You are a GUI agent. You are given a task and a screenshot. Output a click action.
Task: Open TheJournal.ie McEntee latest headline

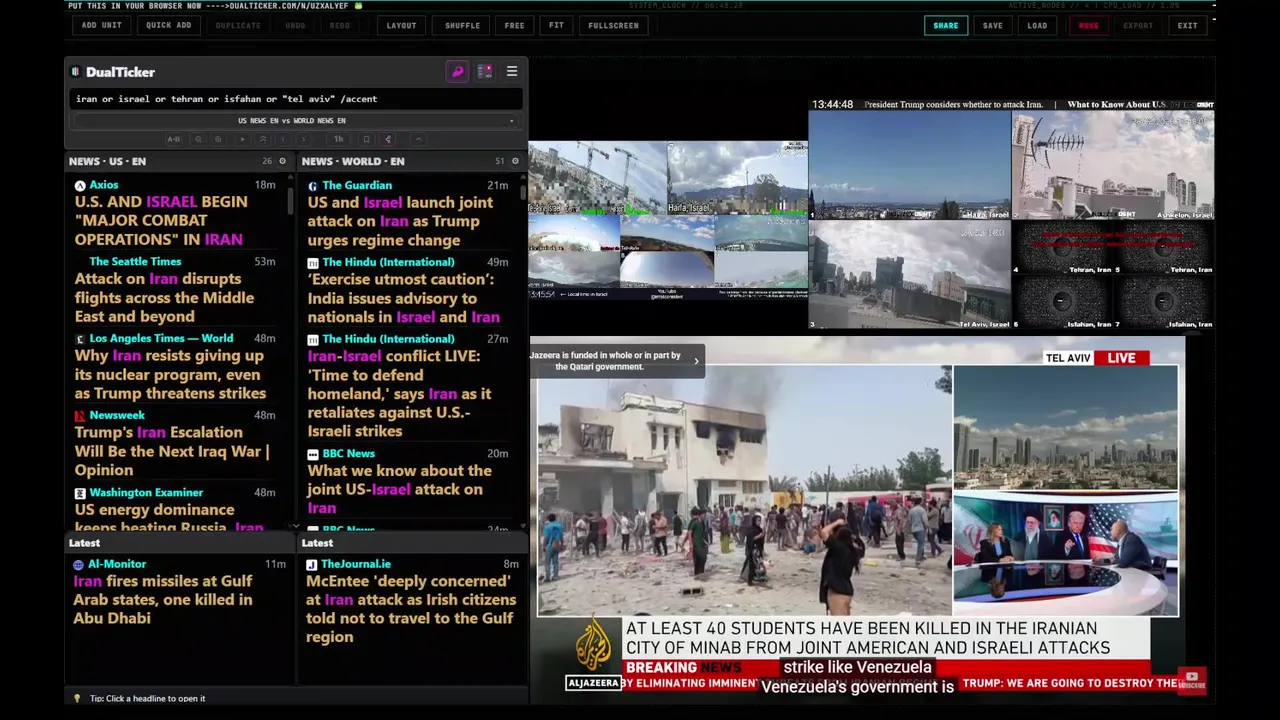pyautogui.click(x=411, y=609)
